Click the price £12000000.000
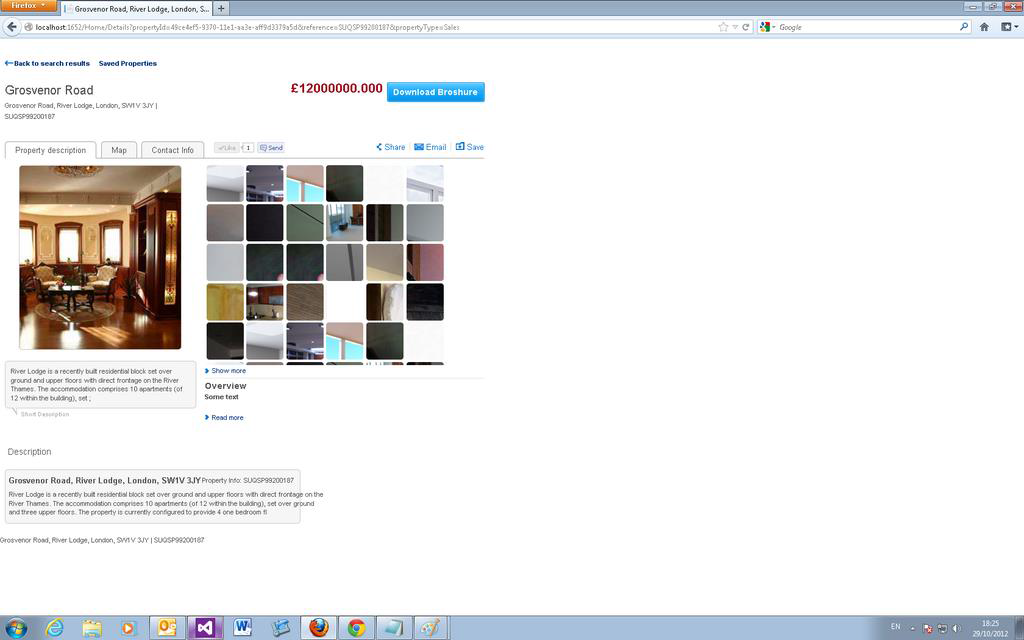The image size is (1024, 640). (336, 88)
